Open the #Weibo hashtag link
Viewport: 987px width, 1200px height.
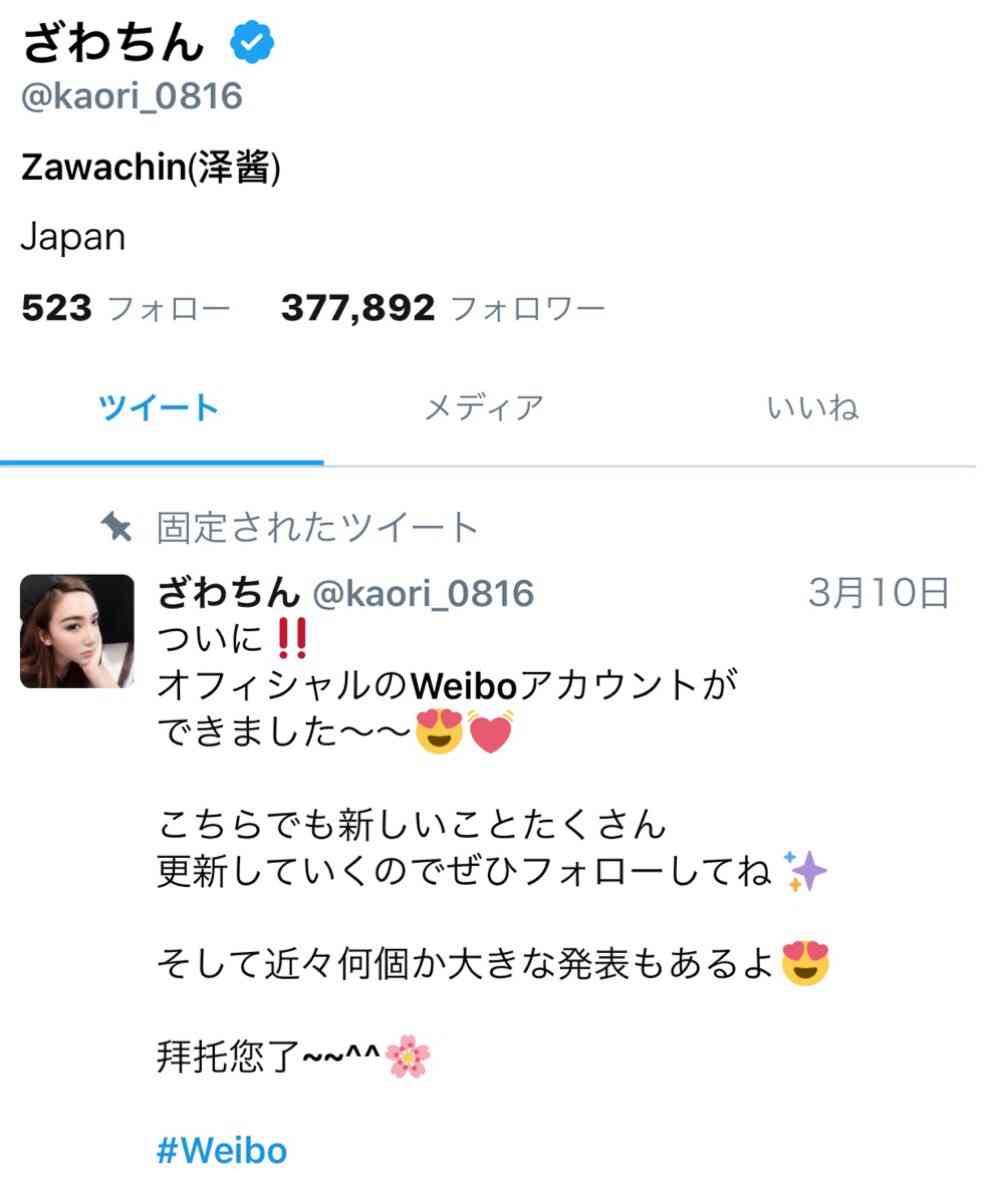coord(222,1150)
